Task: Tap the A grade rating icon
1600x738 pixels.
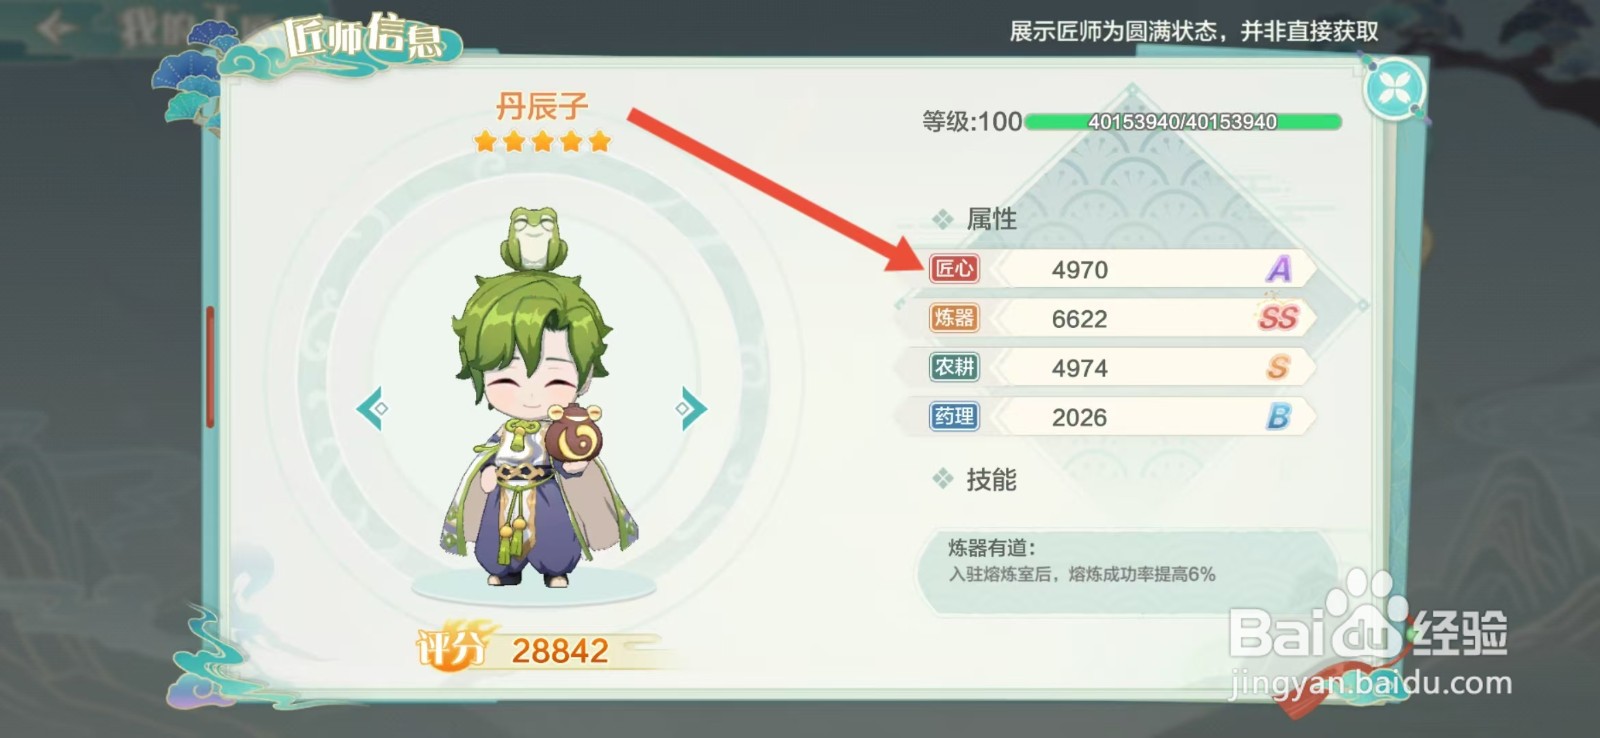Action: (1279, 269)
